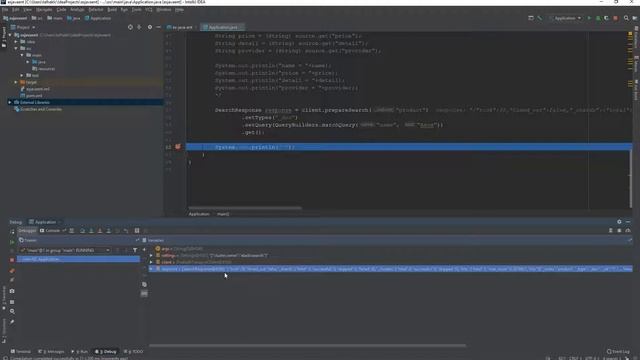640x360 pixels.
Task: Open the TODO tool window button
Action: point(134,351)
